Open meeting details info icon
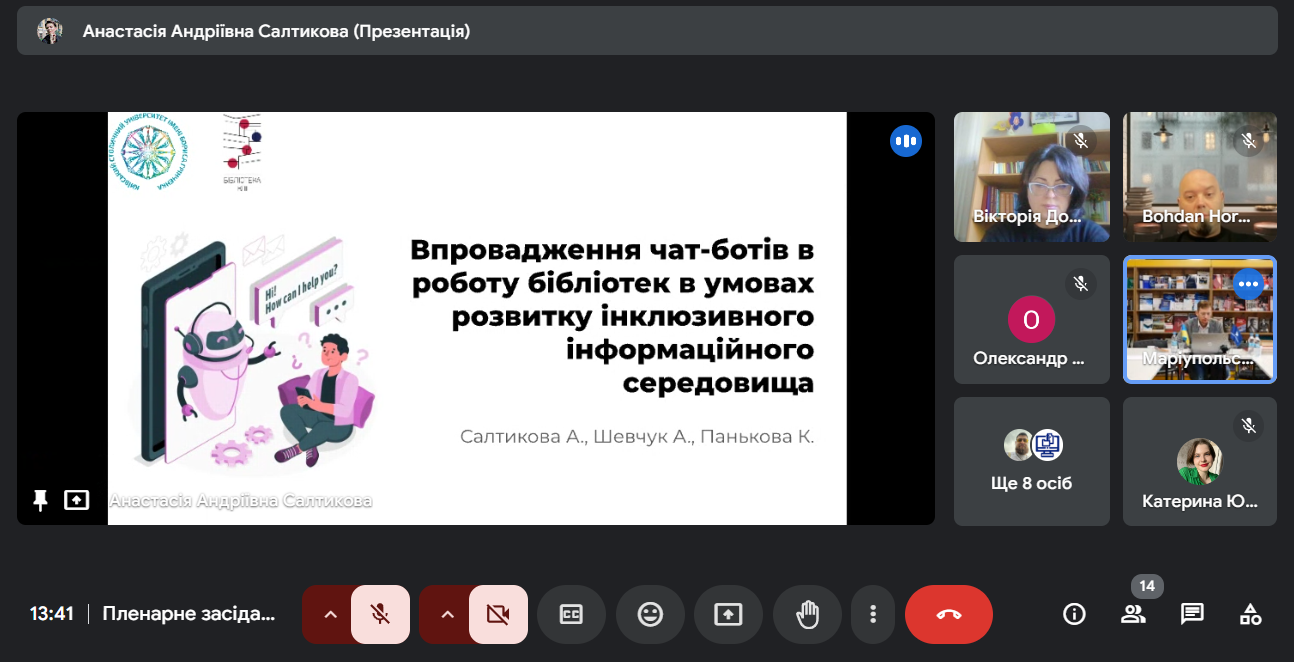1294x662 pixels. point(1074,614)
